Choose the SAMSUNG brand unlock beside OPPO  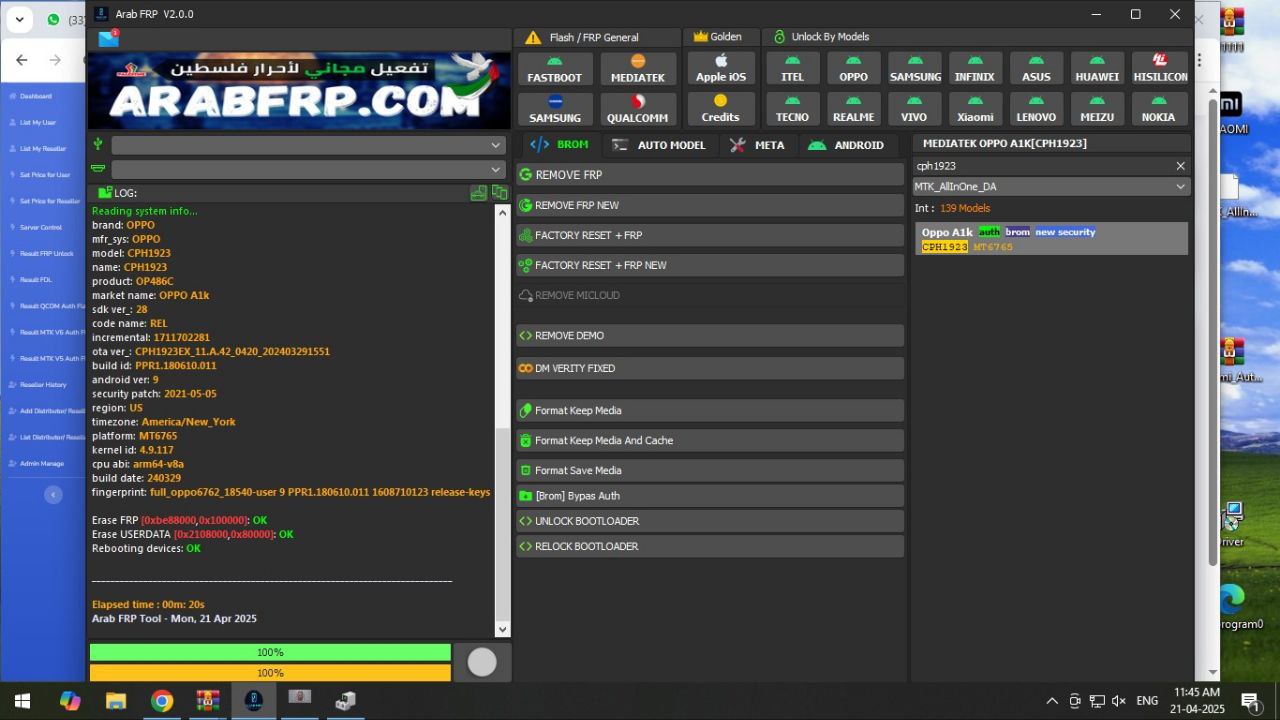click(x=915, y=69)
